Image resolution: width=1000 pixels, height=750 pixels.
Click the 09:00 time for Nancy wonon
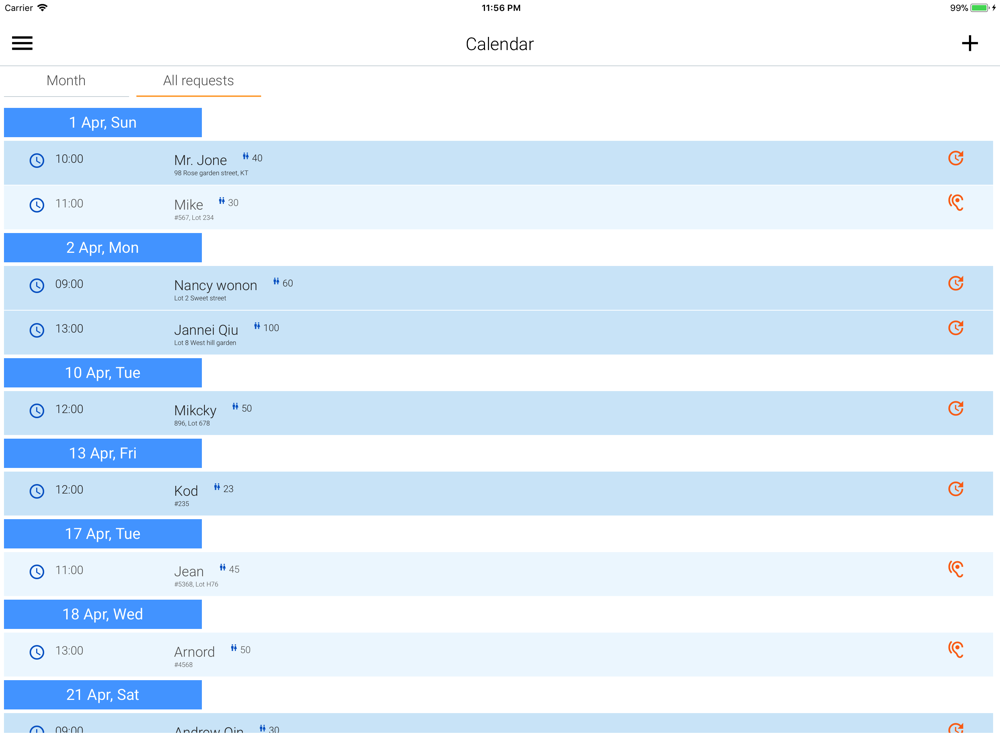(69, 284)
